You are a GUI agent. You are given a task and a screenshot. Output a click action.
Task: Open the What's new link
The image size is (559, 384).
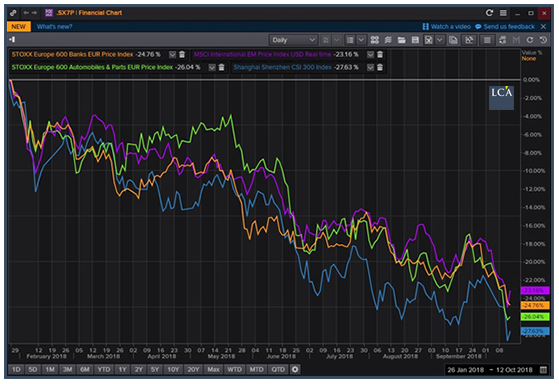(55, 27)
